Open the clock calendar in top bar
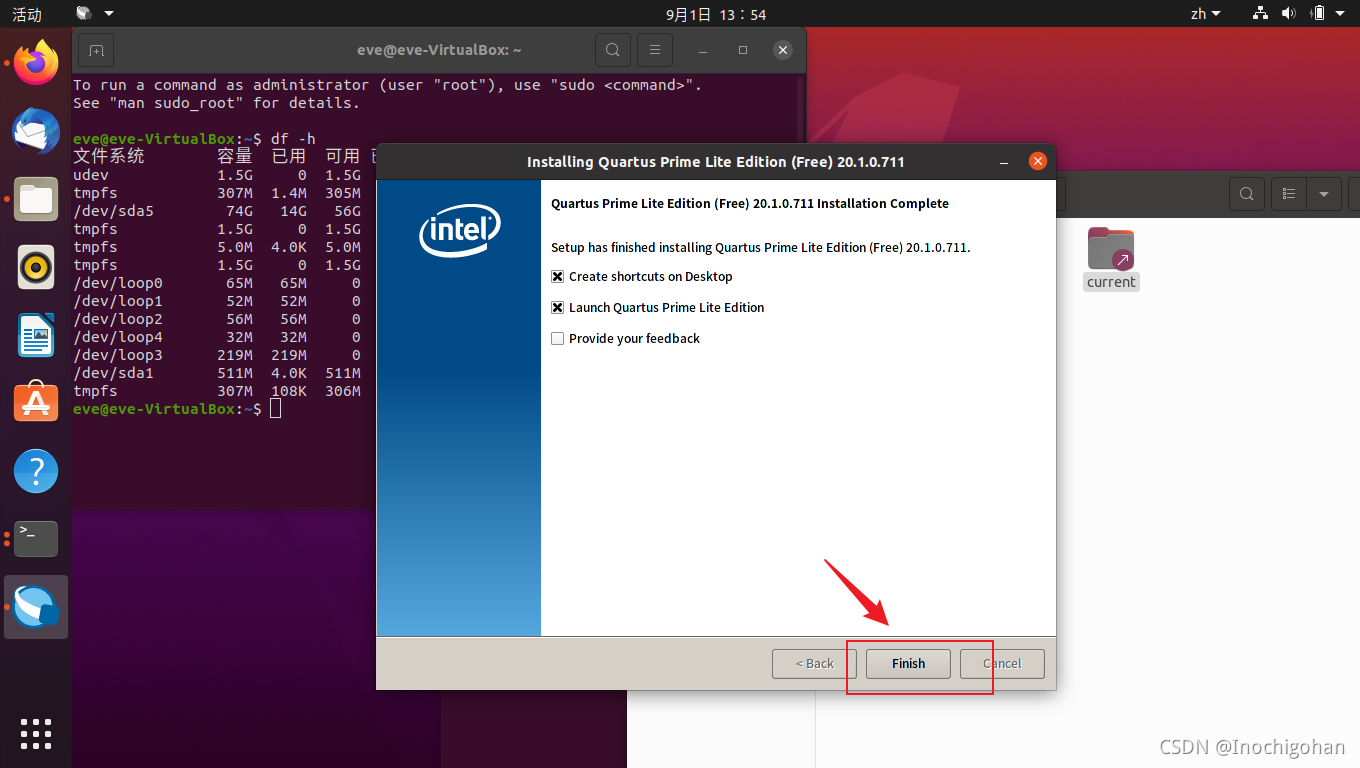This screenshot has width=1360, height=768. [x=716, y=14]
